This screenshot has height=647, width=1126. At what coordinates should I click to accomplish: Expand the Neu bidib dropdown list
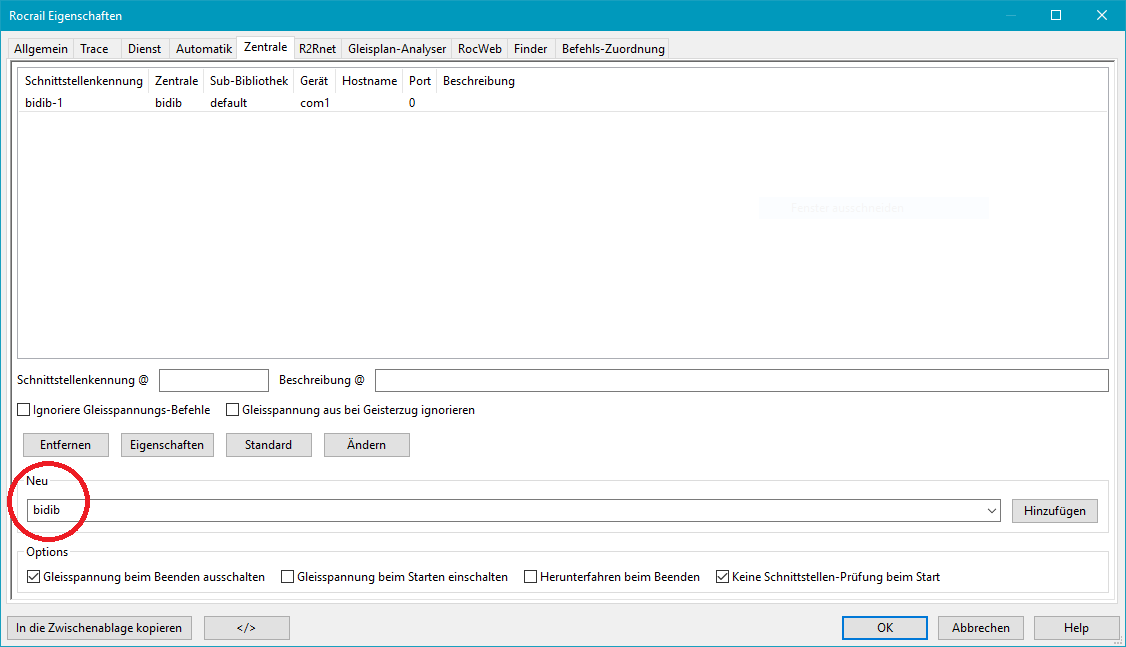pyautogui.click(x=991, y=511)
